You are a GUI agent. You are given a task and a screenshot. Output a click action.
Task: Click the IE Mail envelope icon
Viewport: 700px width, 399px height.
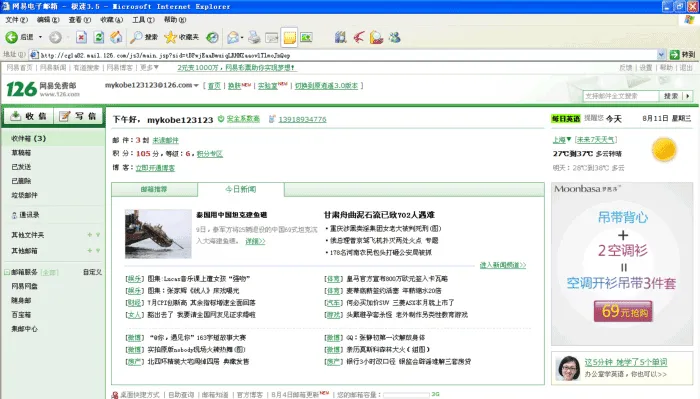pos(233,37)
